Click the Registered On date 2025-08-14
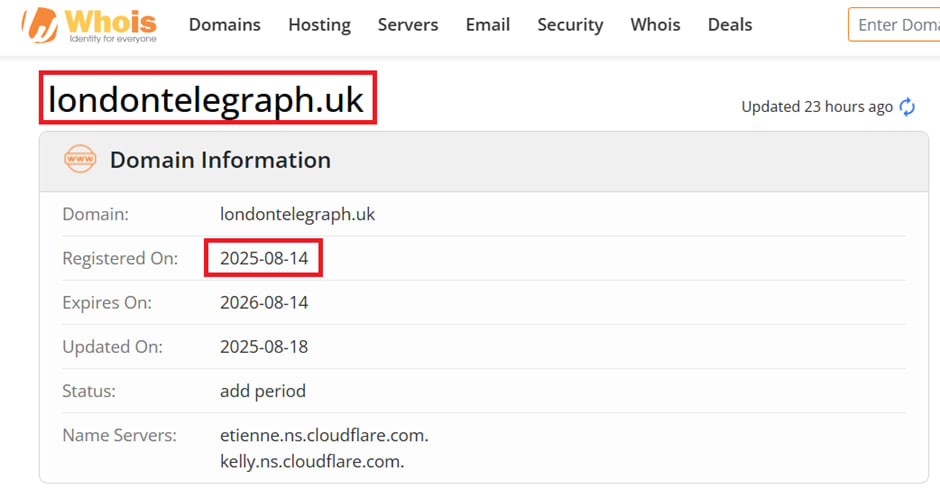Image resolution: width=940 pixels, height=490 pixels. coord(264,258)
